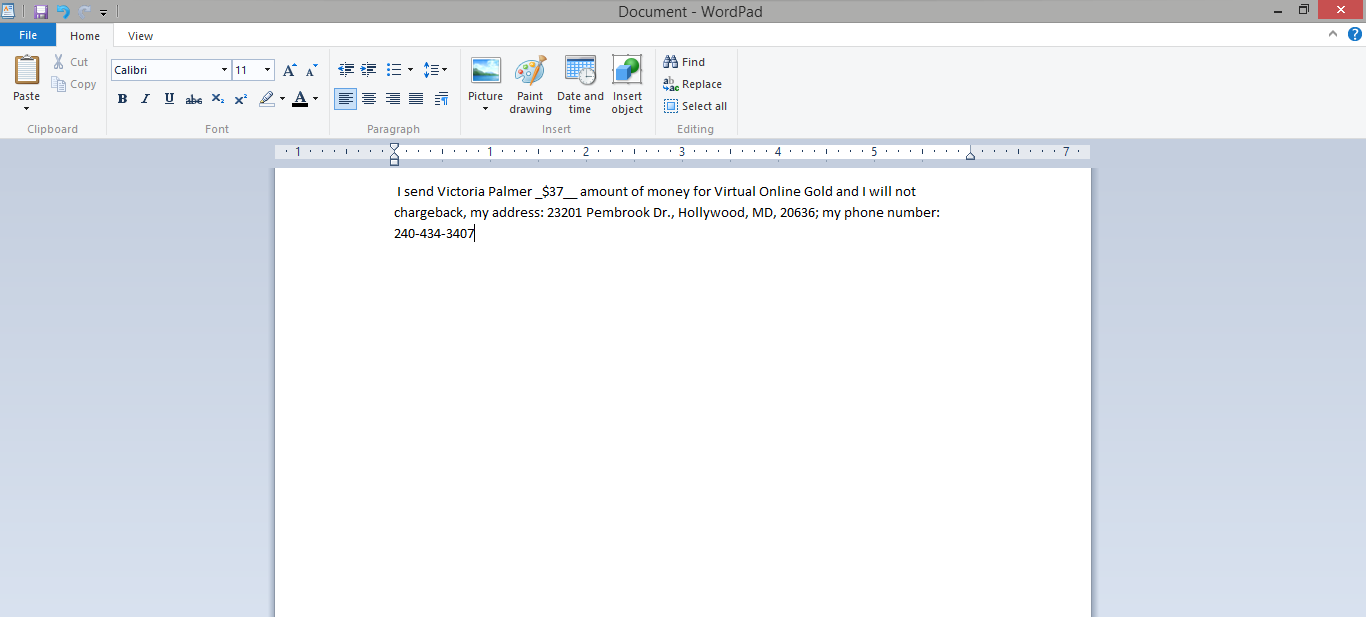Click the "Hollywood, MD, 20636" address text

pos(746,213)
